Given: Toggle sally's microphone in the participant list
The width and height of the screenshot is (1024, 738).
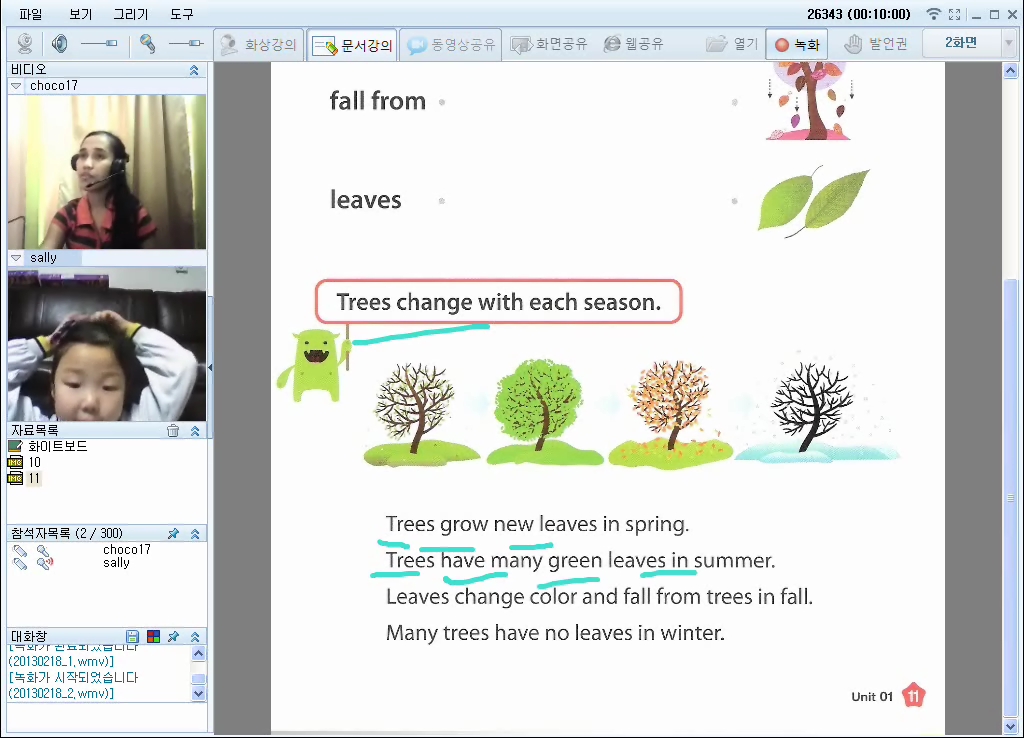Looking at the screenshot, I should [43, 563].
